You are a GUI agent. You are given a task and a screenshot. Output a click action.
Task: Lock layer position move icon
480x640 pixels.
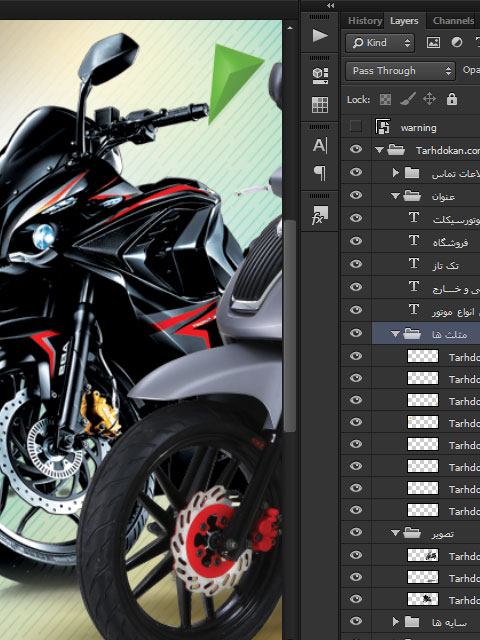point(429,99)
